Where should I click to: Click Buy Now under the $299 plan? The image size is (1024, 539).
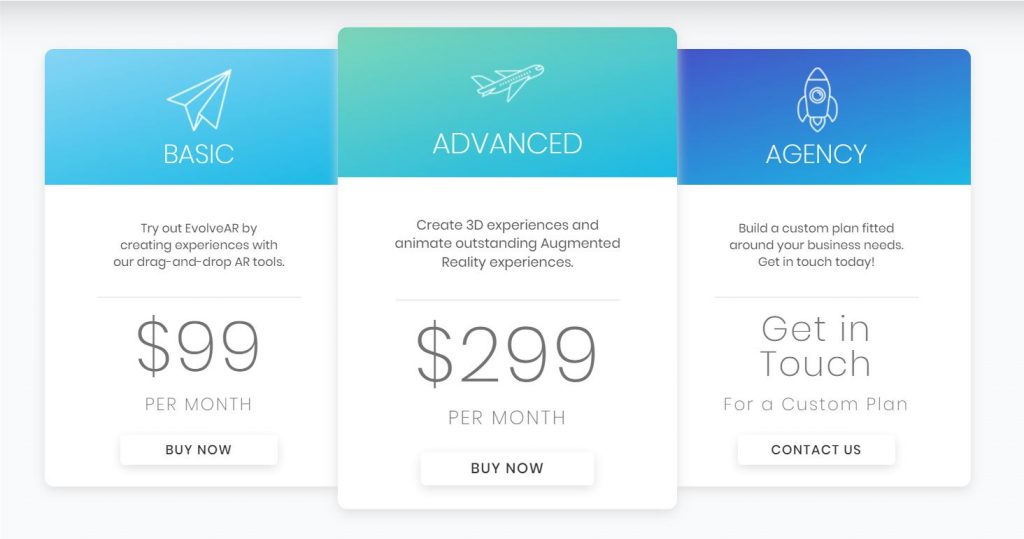click(507, 468)
